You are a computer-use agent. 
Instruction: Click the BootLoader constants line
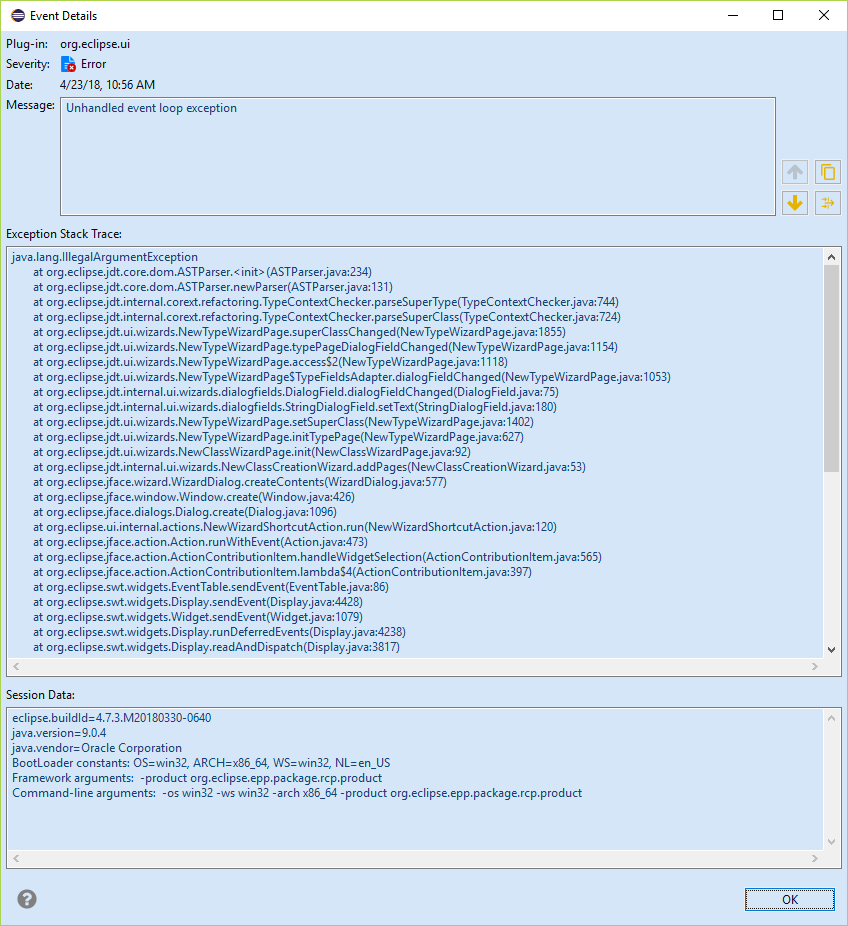click(201, 763)
